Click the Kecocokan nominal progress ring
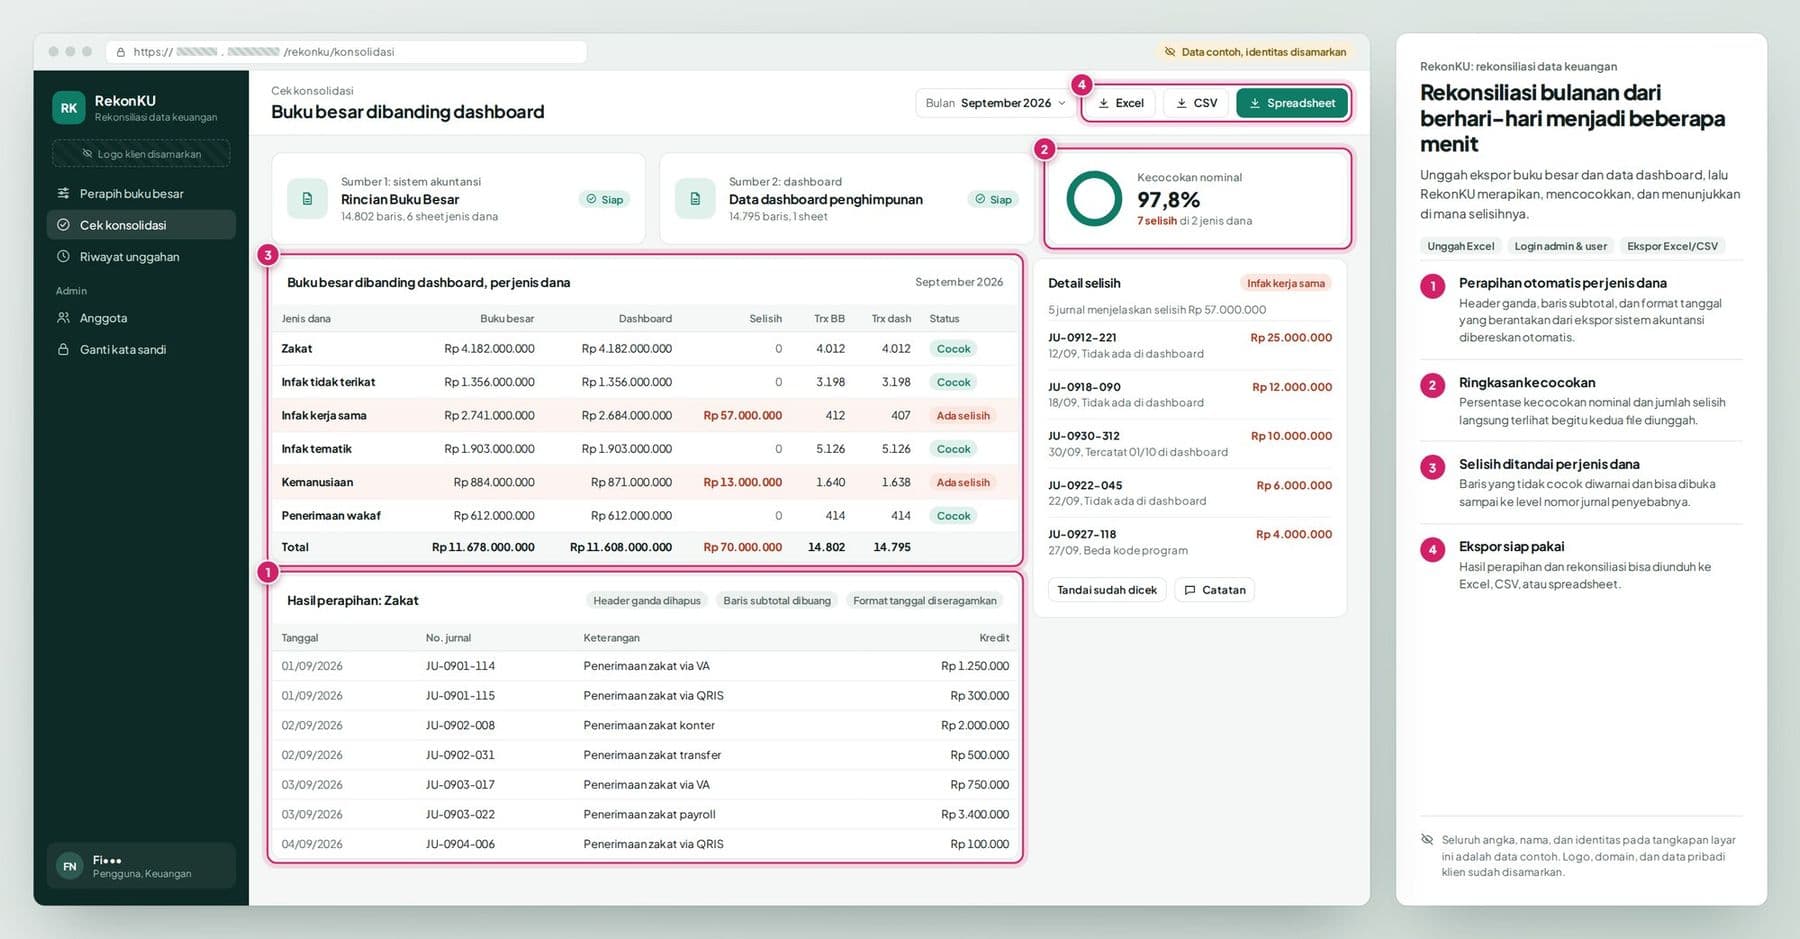The height and width of the screenshot is (939, 1800). coord(1094,198)
